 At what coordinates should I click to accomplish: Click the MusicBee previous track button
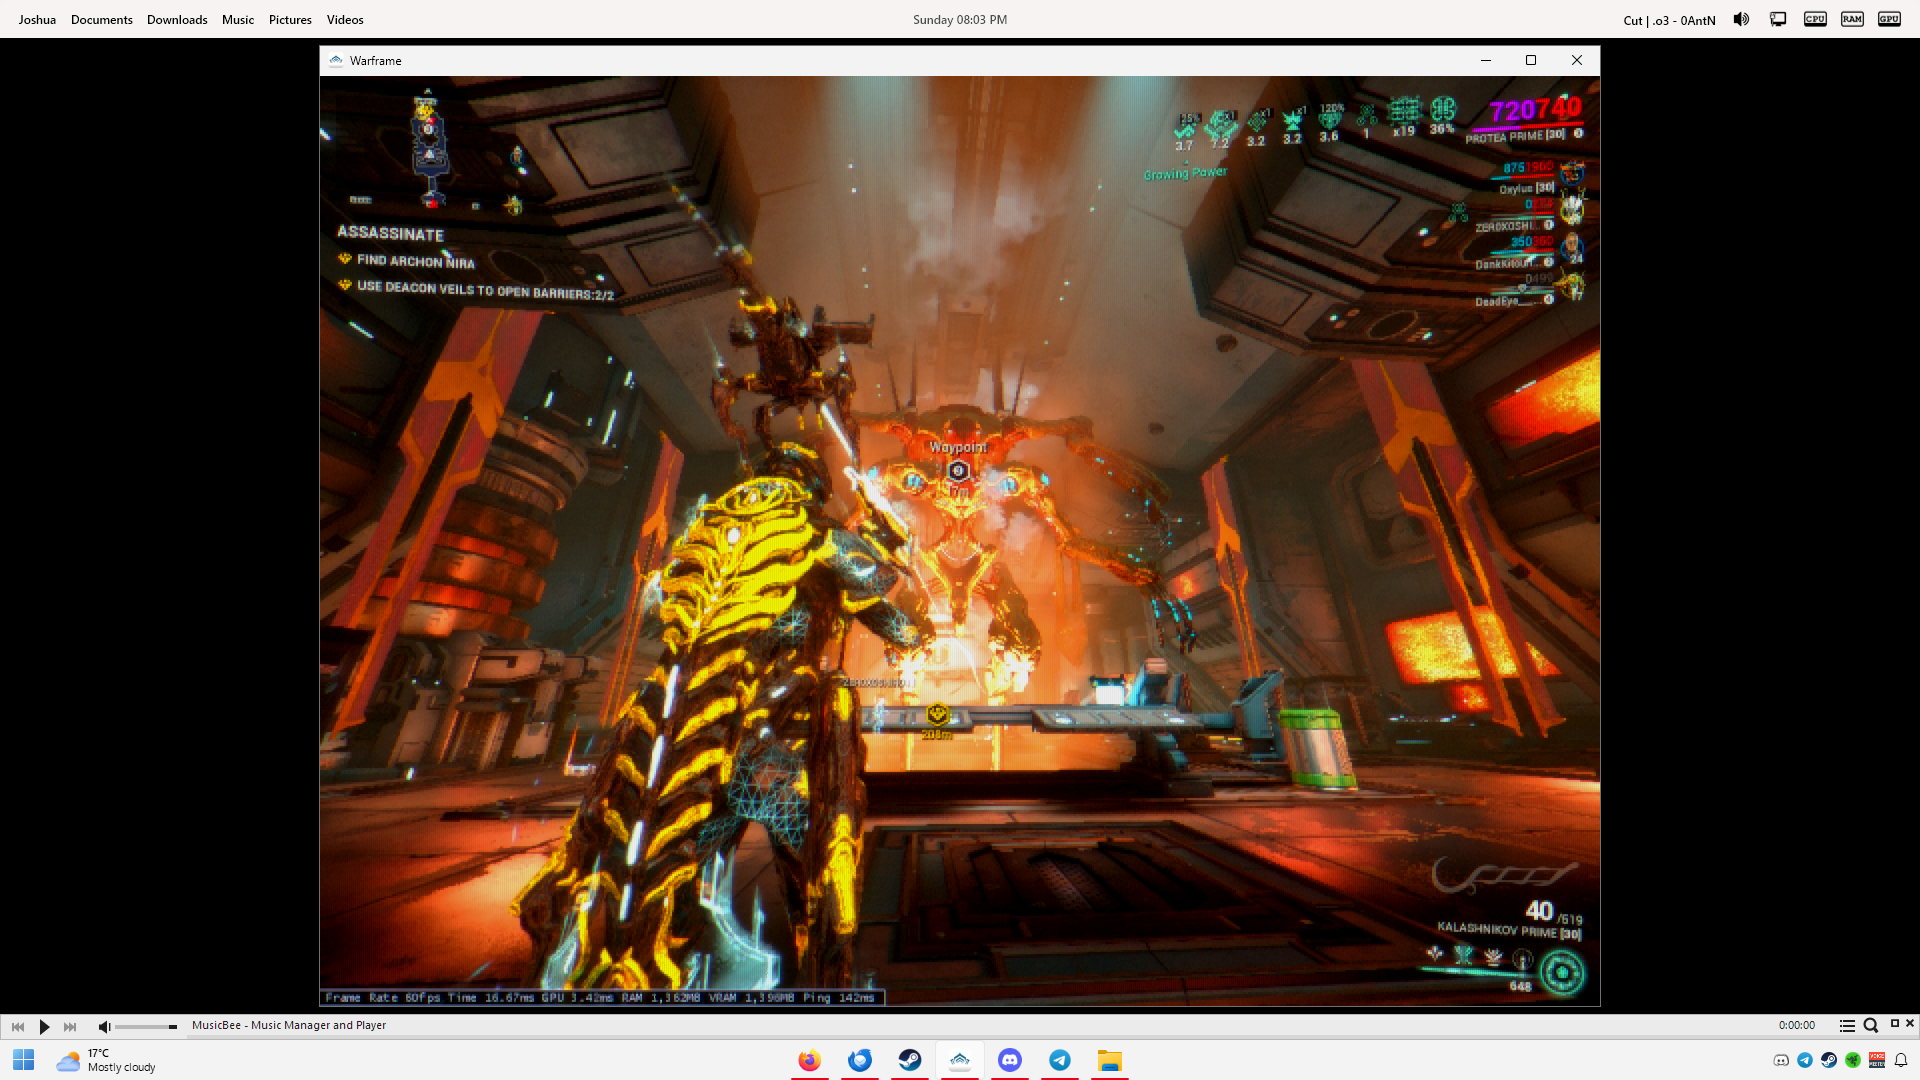18,1026
